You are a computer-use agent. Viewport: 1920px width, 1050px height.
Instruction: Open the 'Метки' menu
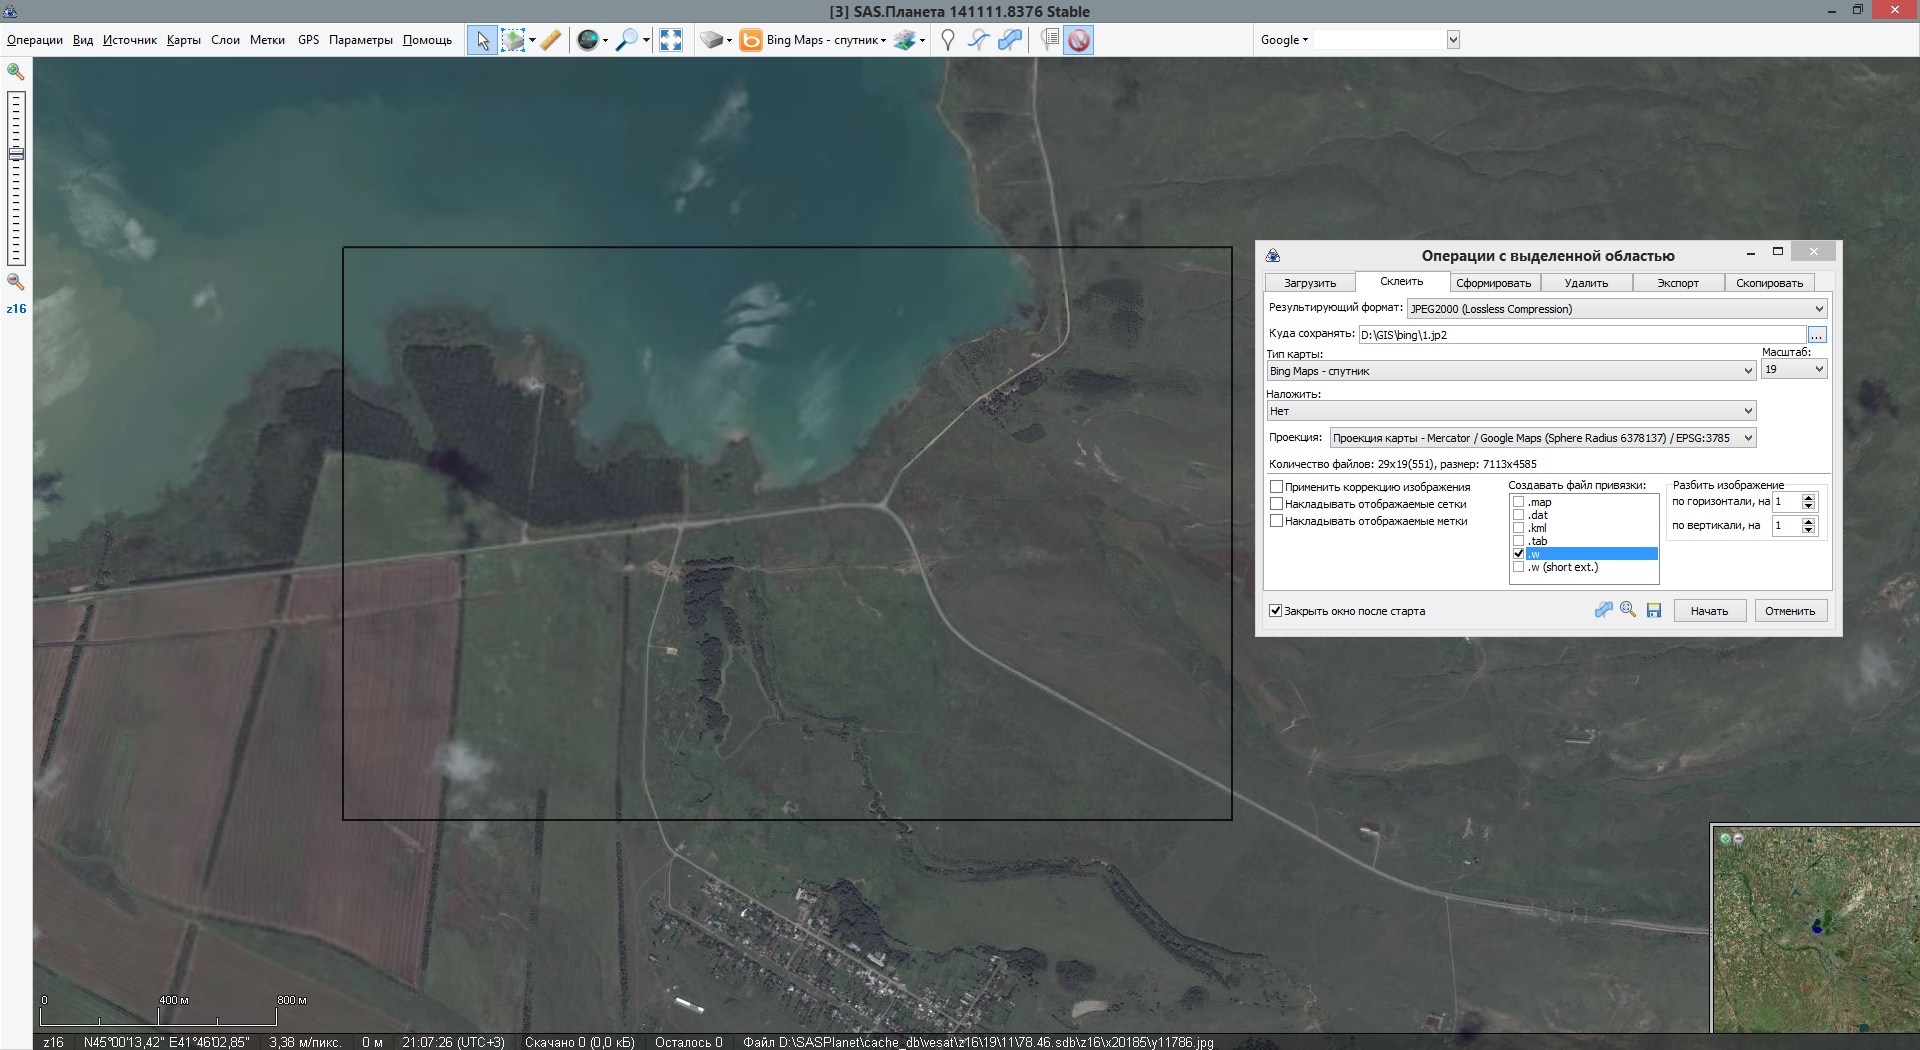click(x=267, y=40)
